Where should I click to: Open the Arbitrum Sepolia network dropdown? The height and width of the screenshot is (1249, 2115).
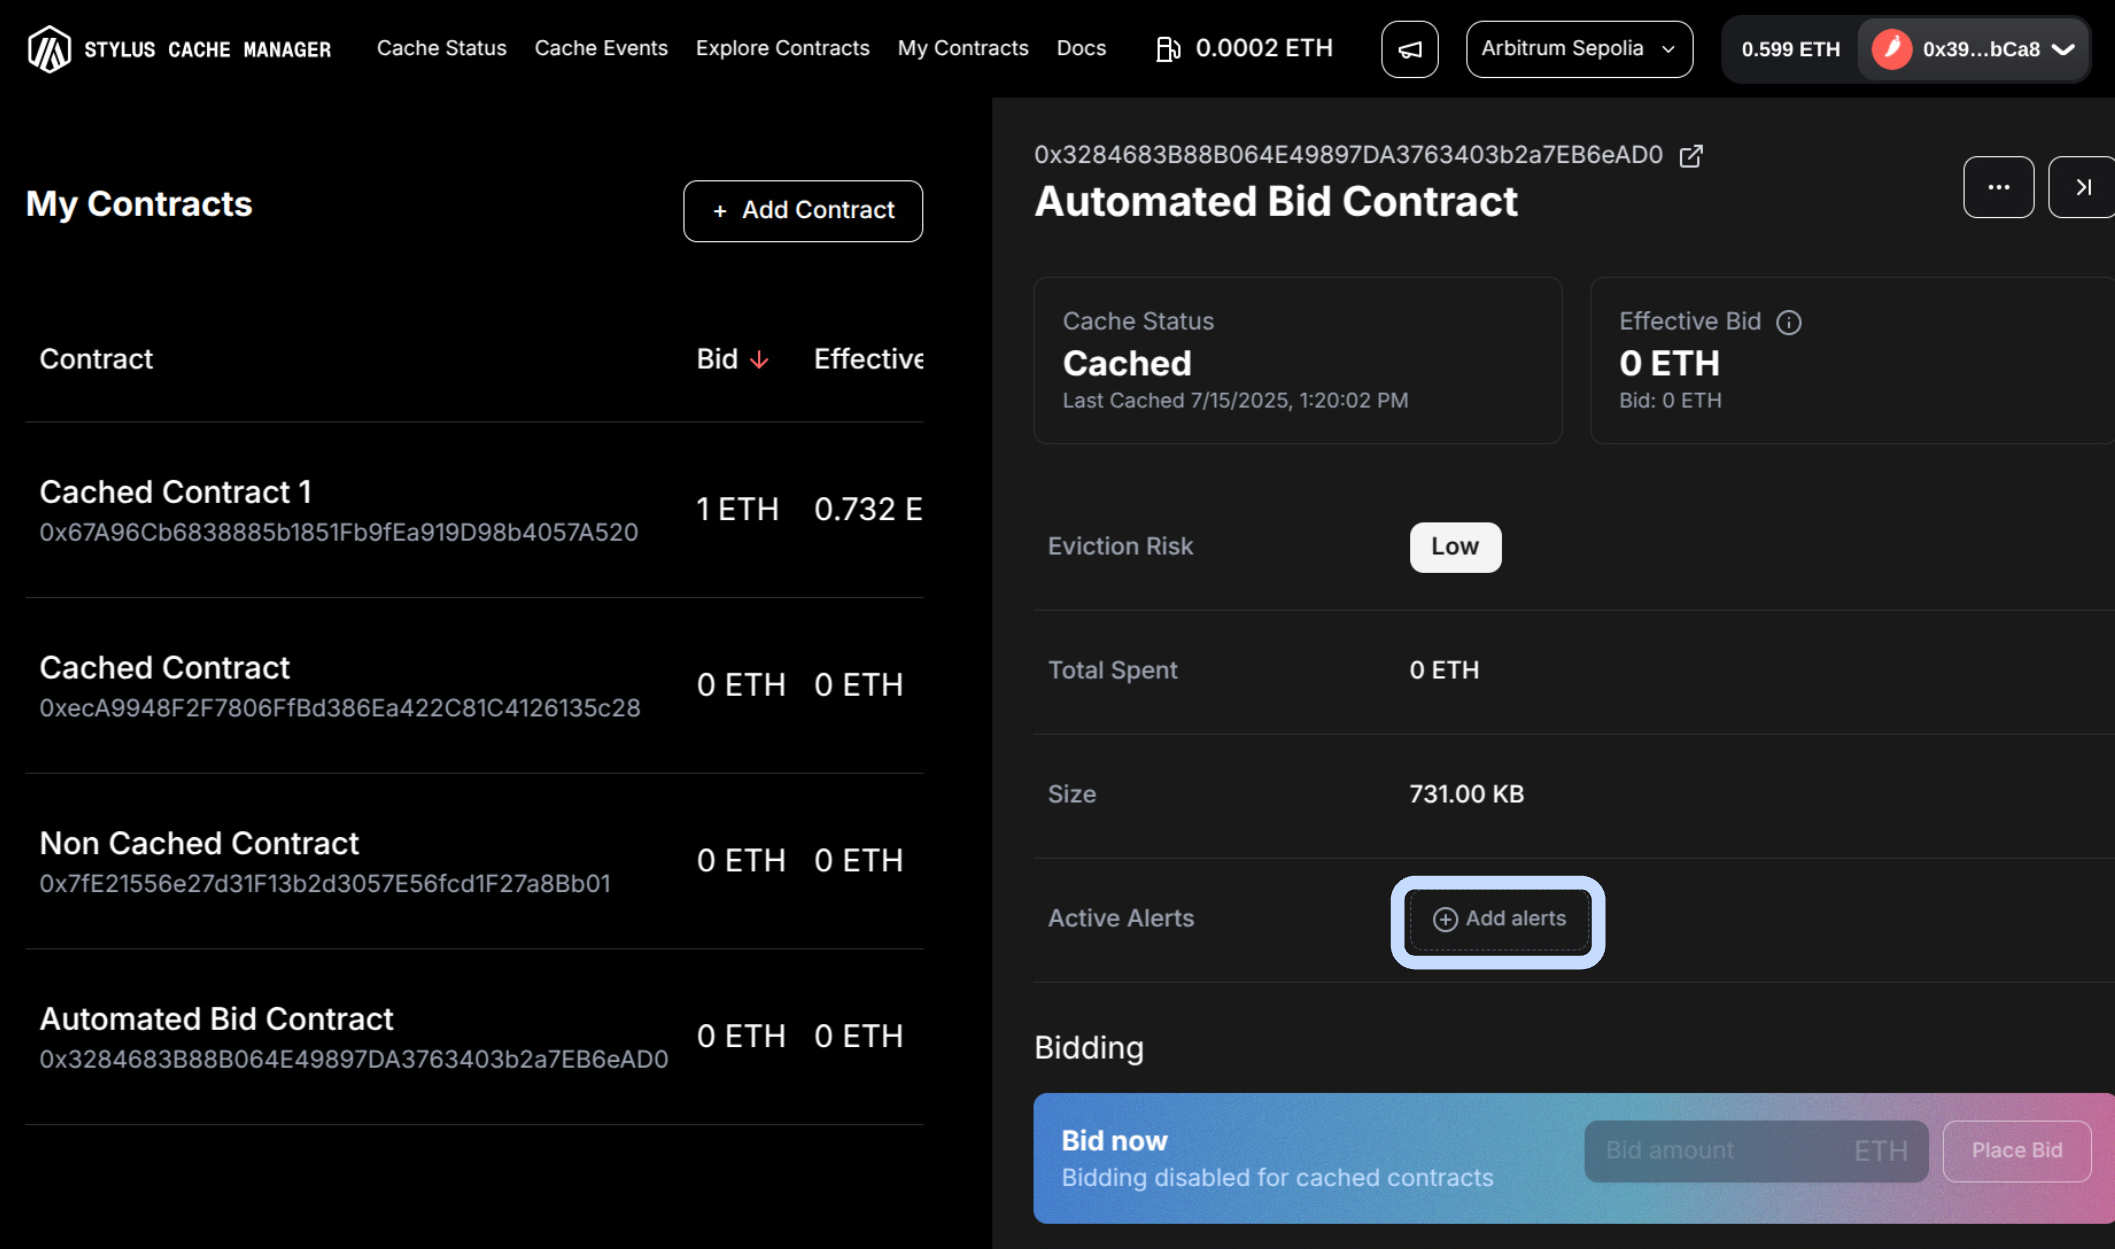click(1579, 49)
